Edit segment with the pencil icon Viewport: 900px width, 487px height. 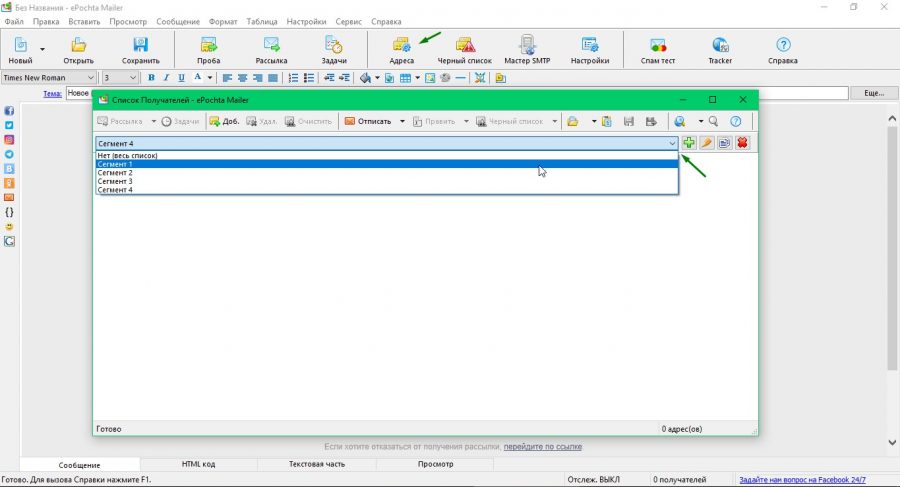click(x=707, y=143)
